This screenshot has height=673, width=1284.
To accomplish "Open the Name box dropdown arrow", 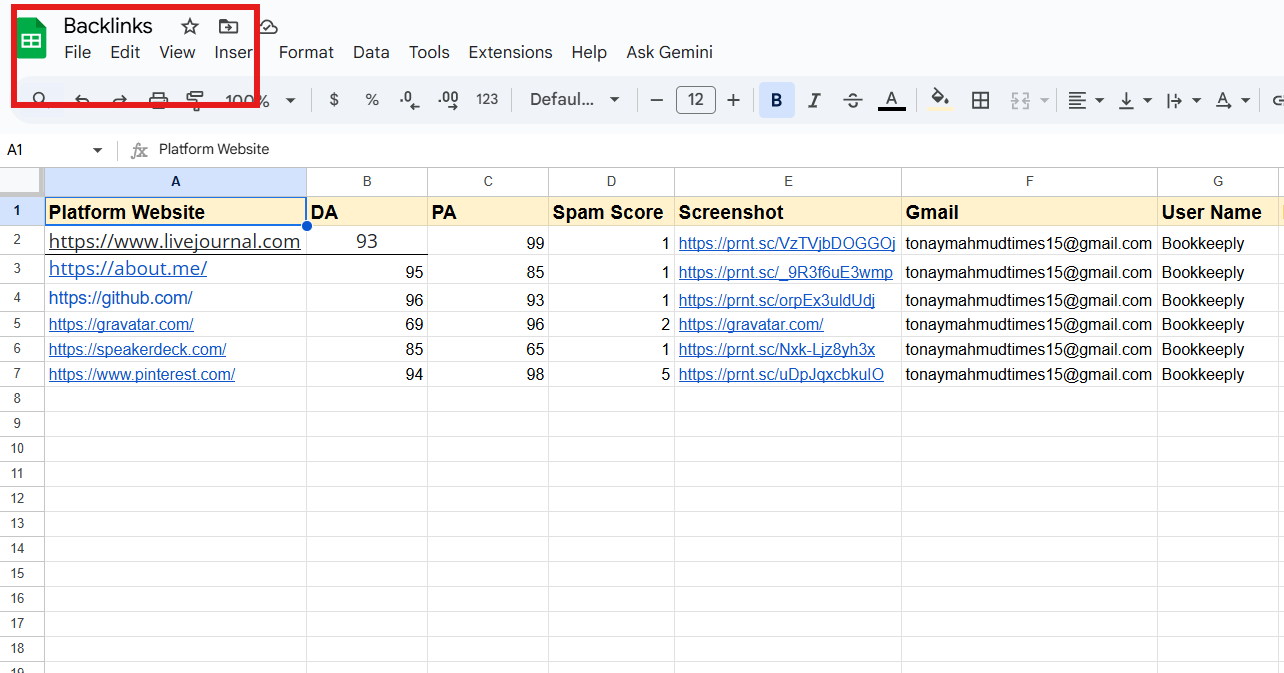I will tap(97, 150).
